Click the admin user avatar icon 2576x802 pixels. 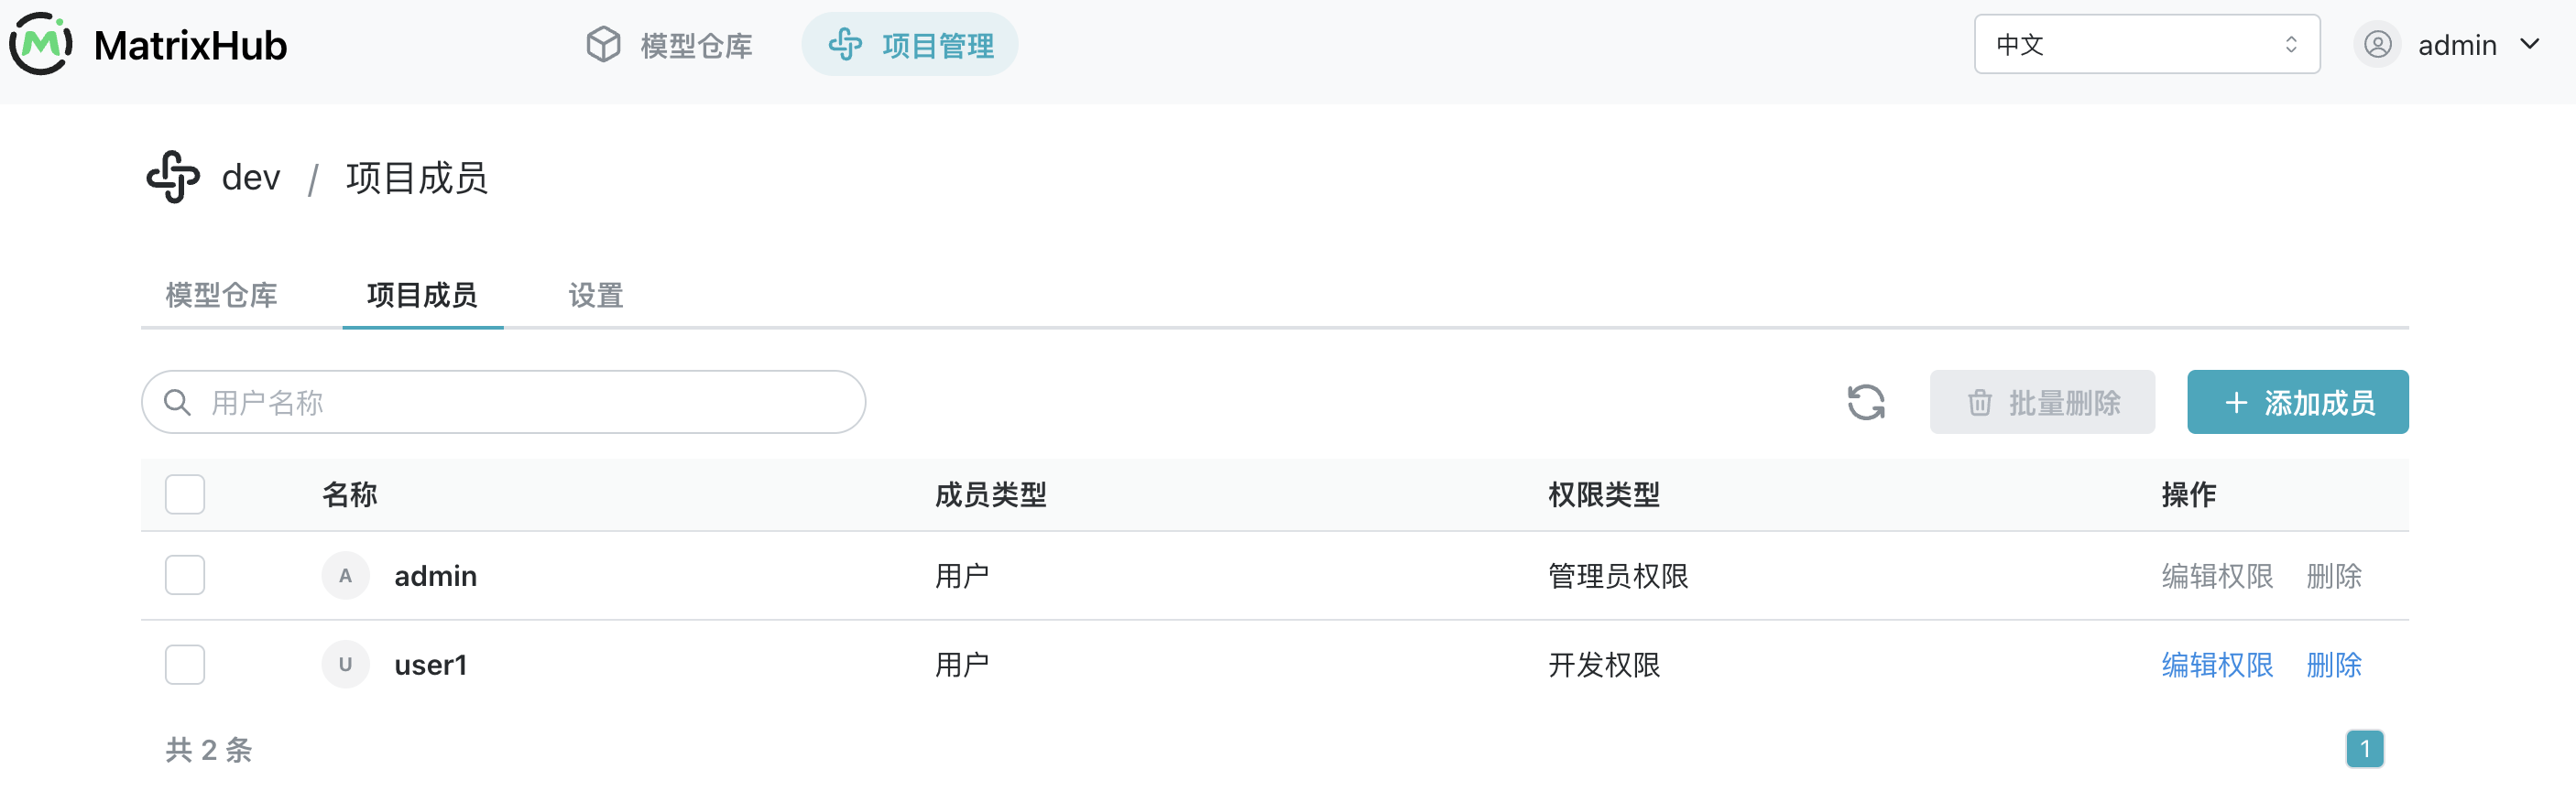pos(2377,45)
